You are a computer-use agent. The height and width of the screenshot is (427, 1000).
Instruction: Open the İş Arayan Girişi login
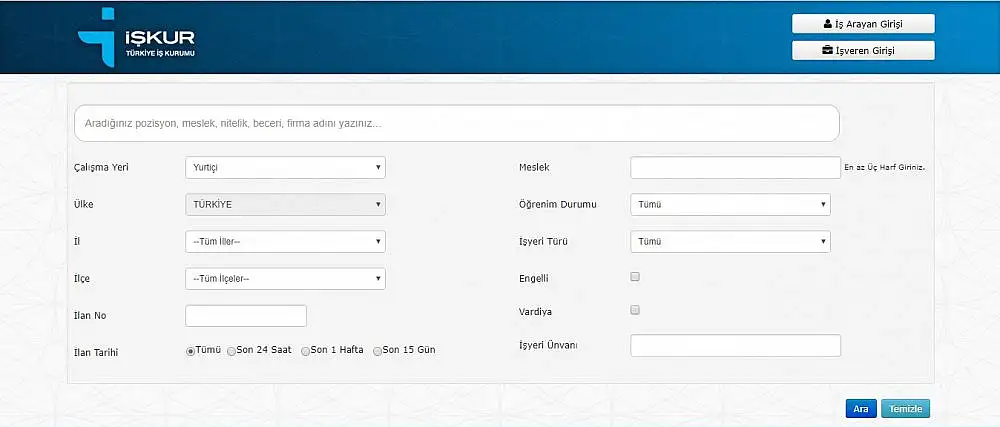(863, 23)
